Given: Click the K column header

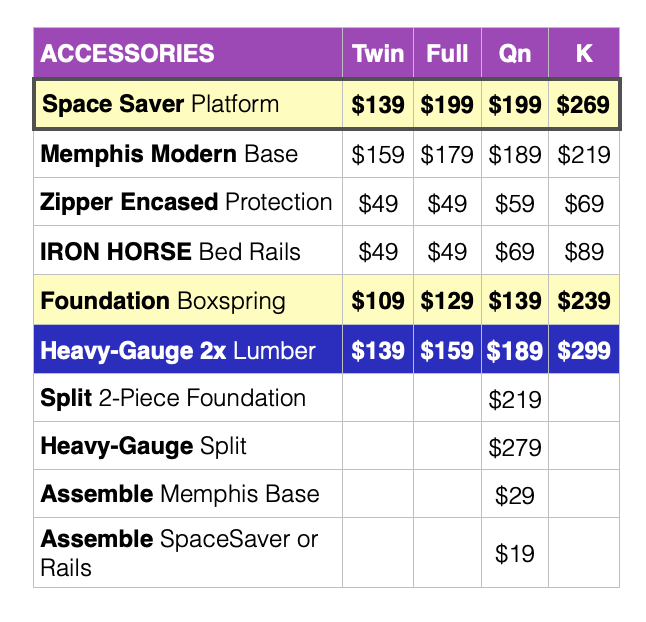Looking at the screenshot, I should [584, 53].
